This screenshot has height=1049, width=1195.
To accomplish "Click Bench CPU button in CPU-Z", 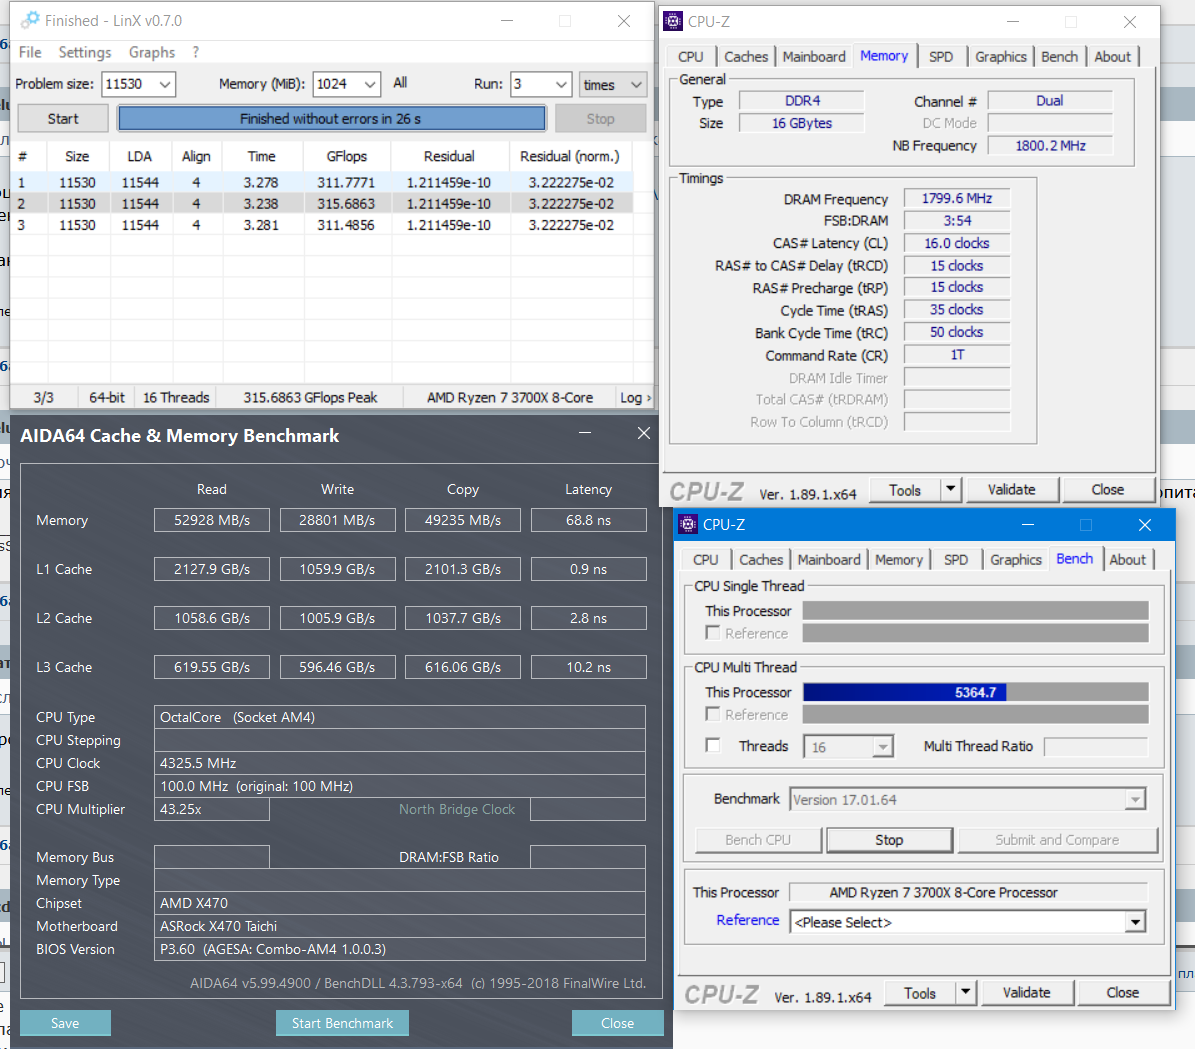I will click(758, 839).
